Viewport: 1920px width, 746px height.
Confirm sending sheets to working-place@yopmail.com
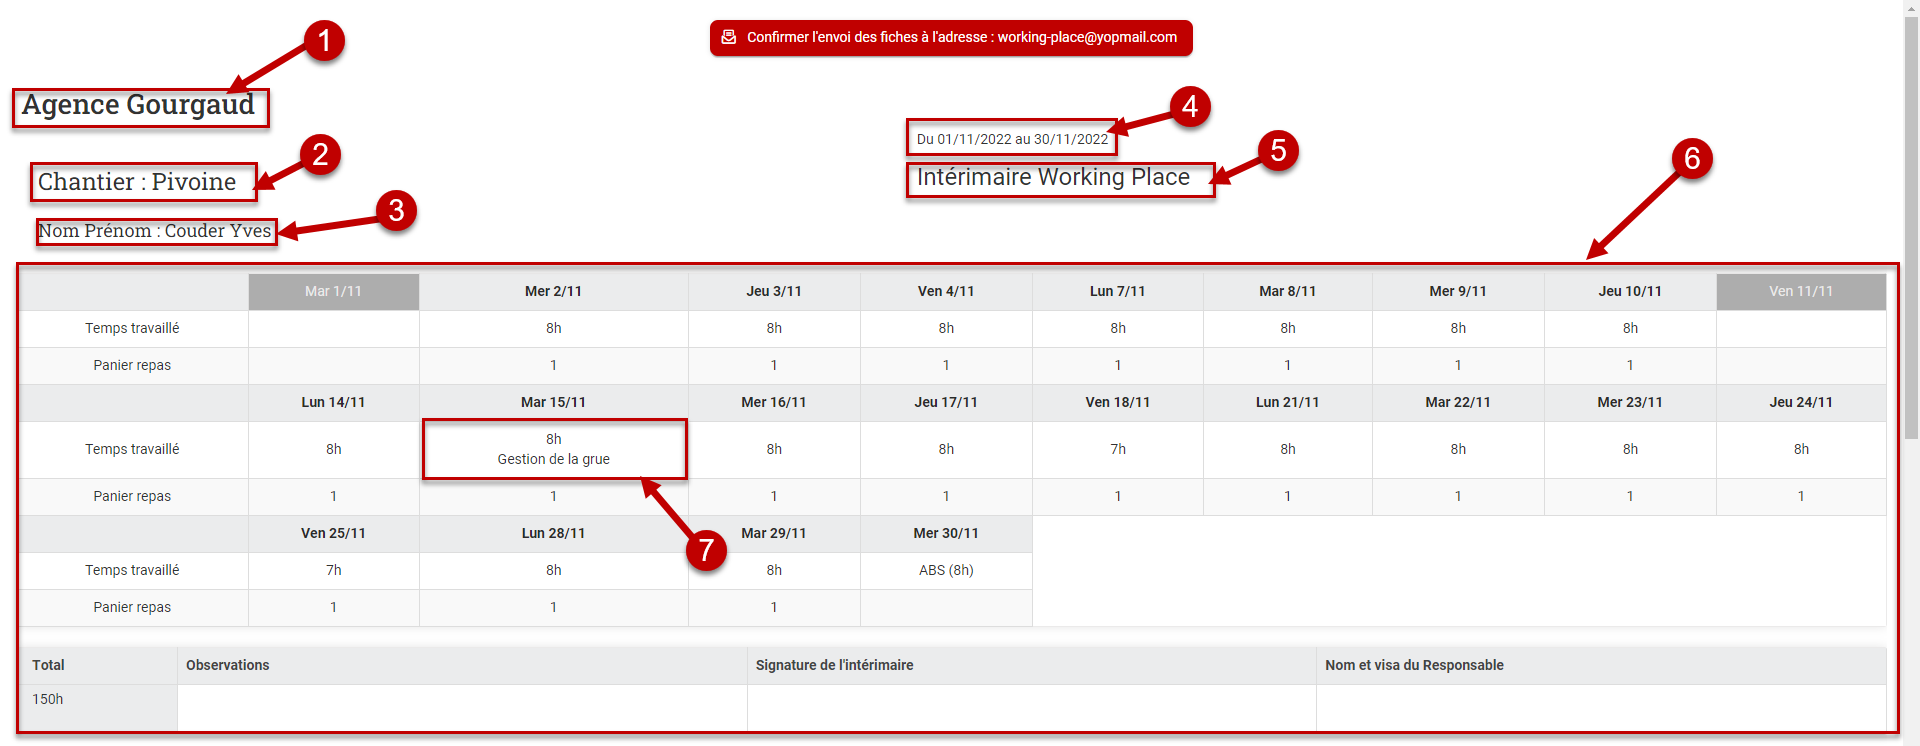coord(960,37)
